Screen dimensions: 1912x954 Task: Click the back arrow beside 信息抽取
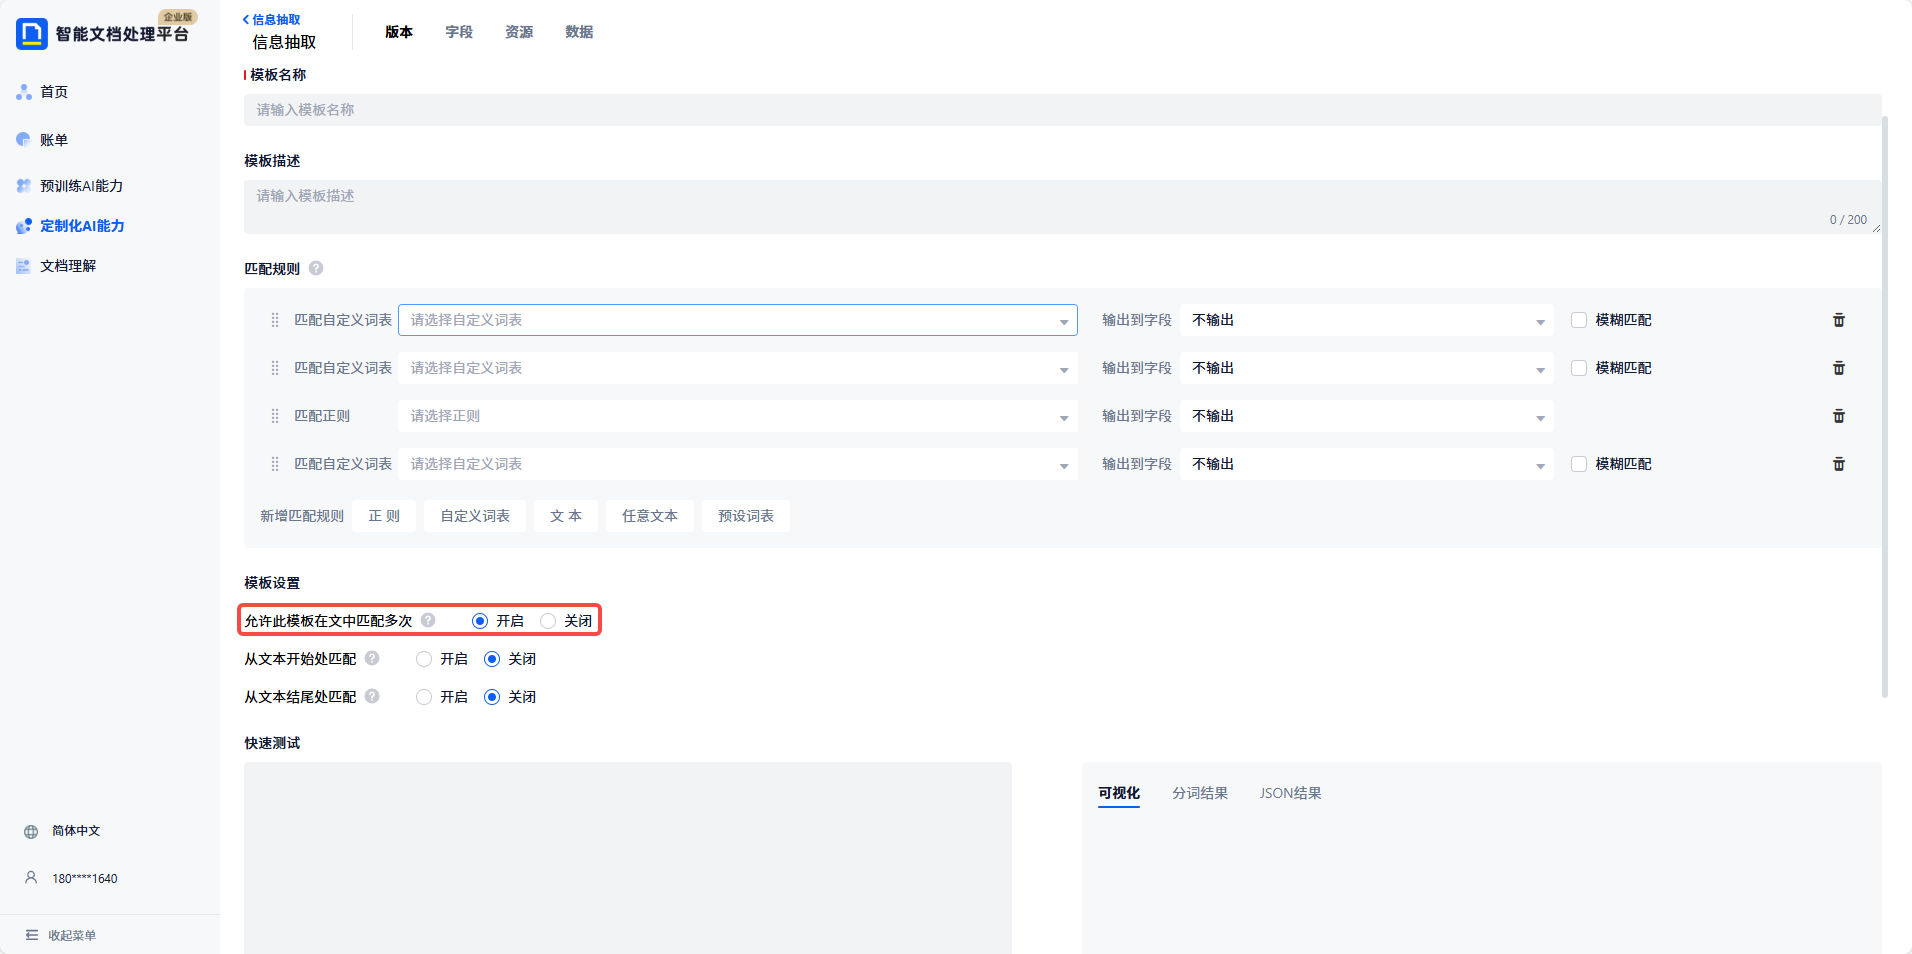point(246,19)
